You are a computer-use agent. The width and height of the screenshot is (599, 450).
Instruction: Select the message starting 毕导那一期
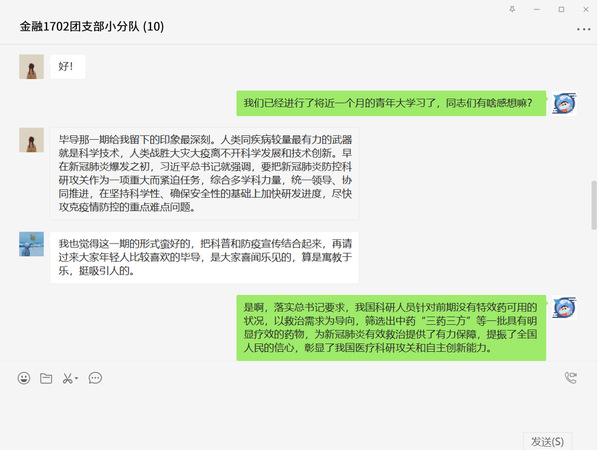pyautogui.click(x=204, y=173)
